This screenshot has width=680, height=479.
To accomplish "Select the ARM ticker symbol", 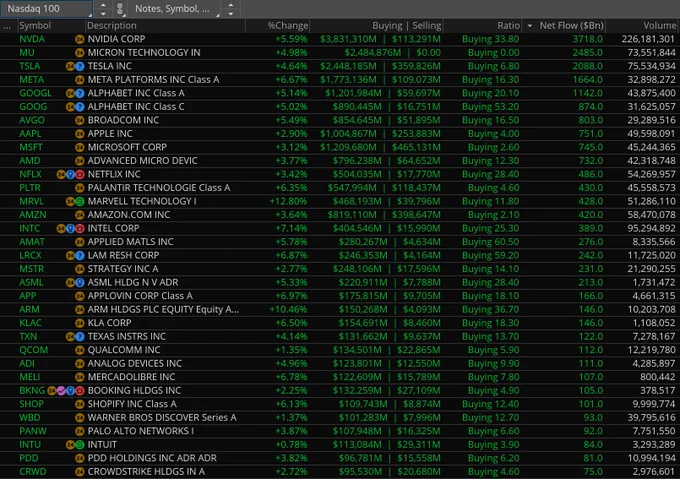I will click(x=29, y=309).
